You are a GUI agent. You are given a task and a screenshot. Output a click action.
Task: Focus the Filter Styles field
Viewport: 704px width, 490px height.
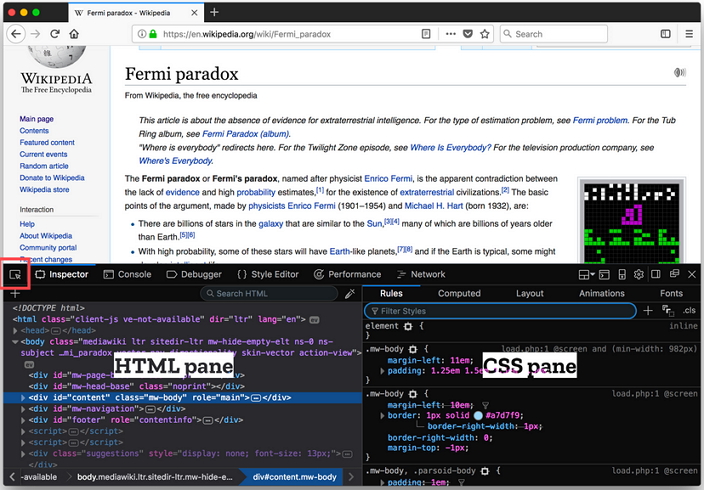(500, 311)
